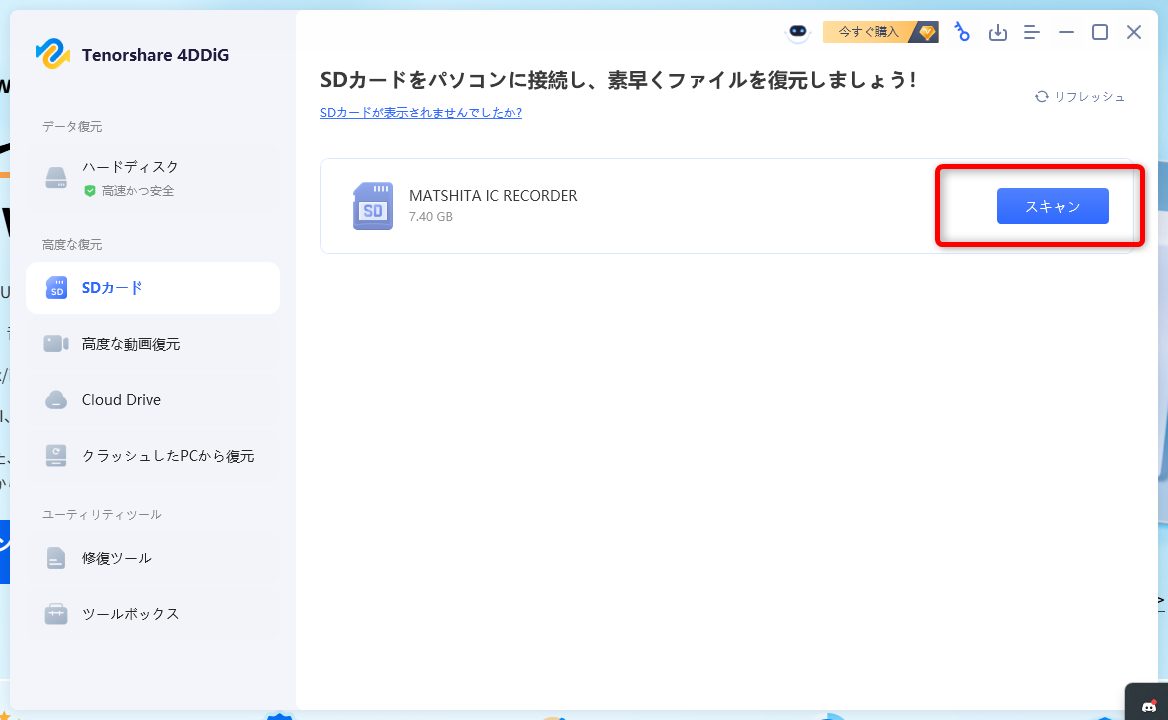1168x720 pixels.
Task: Open Cloud Drive recovery option
Action: [x=121, y=400]
